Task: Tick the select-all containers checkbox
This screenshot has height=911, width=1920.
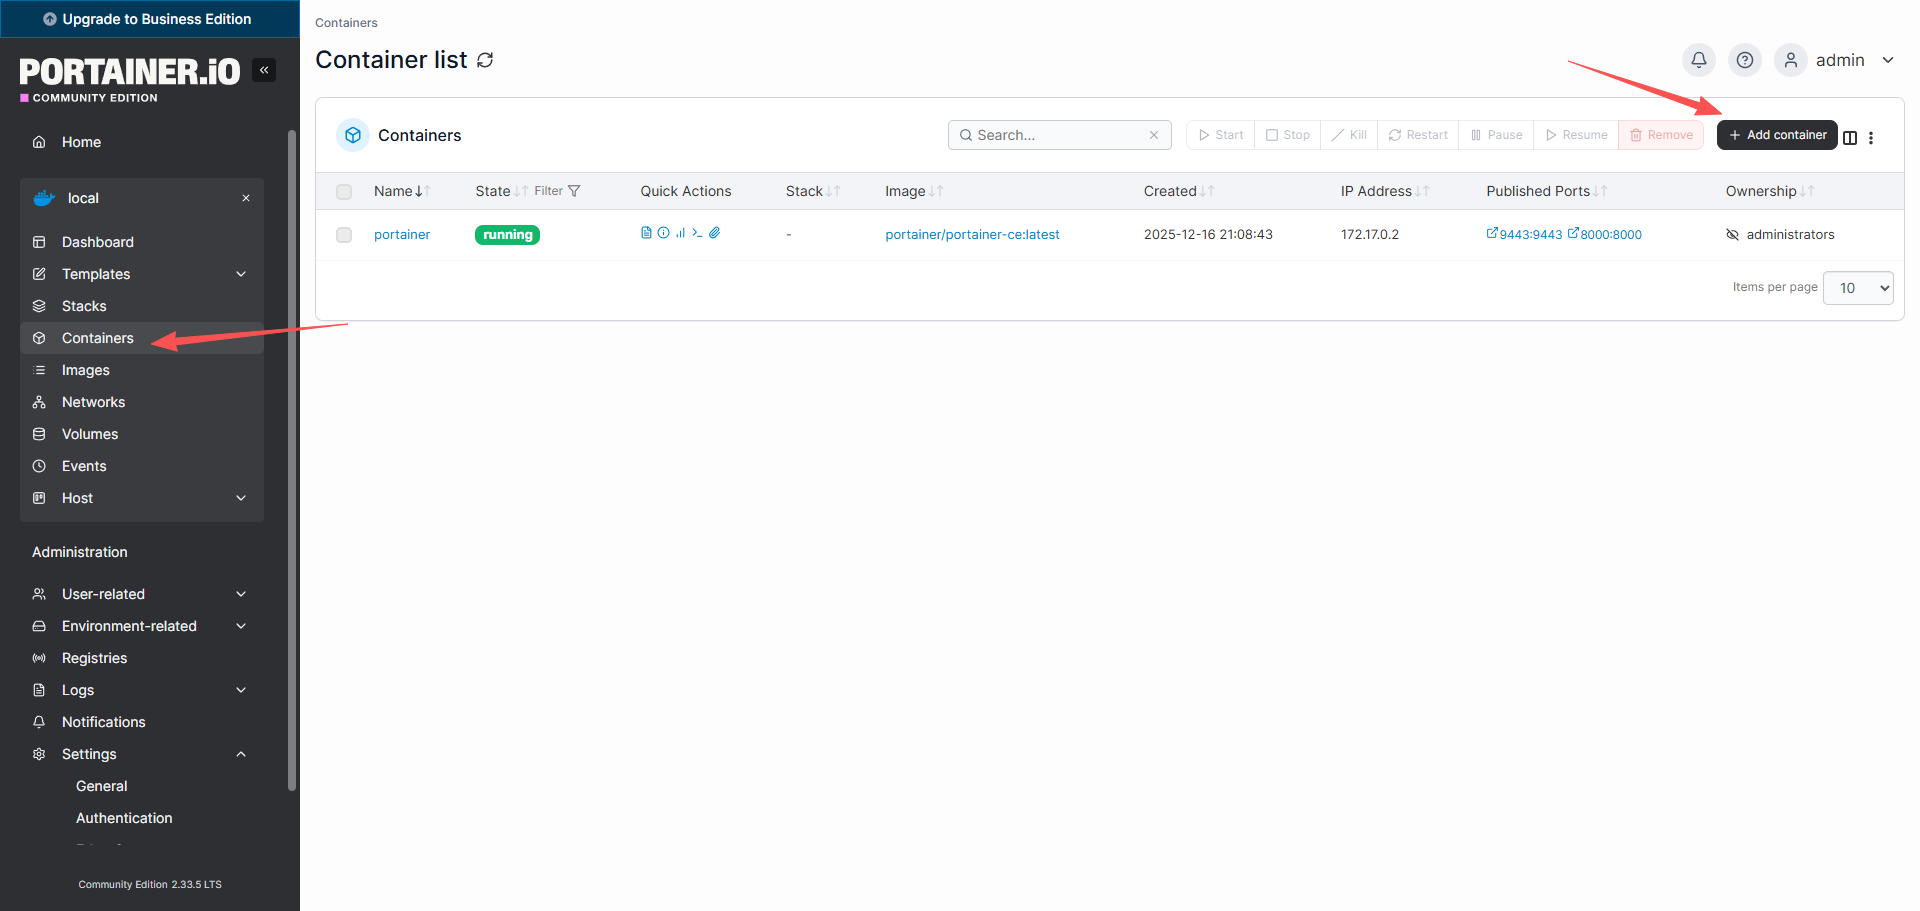Action: [344, 192]
